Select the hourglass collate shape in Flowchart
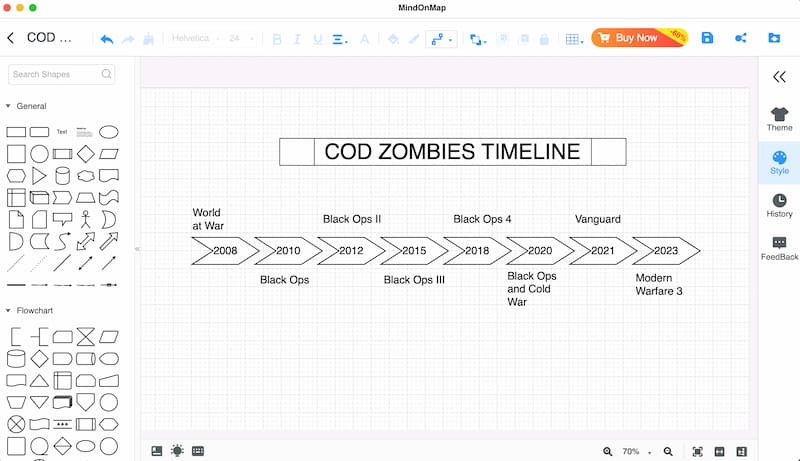800x461 pixels. click(x=85, y=337)
